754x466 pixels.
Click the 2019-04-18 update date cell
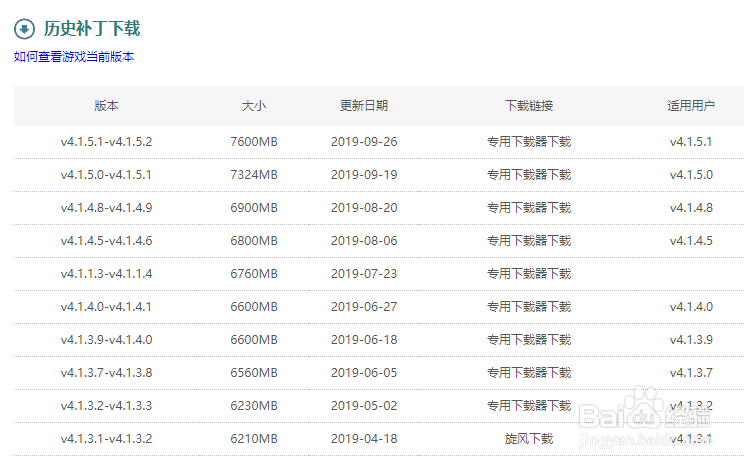pos(364,439)
